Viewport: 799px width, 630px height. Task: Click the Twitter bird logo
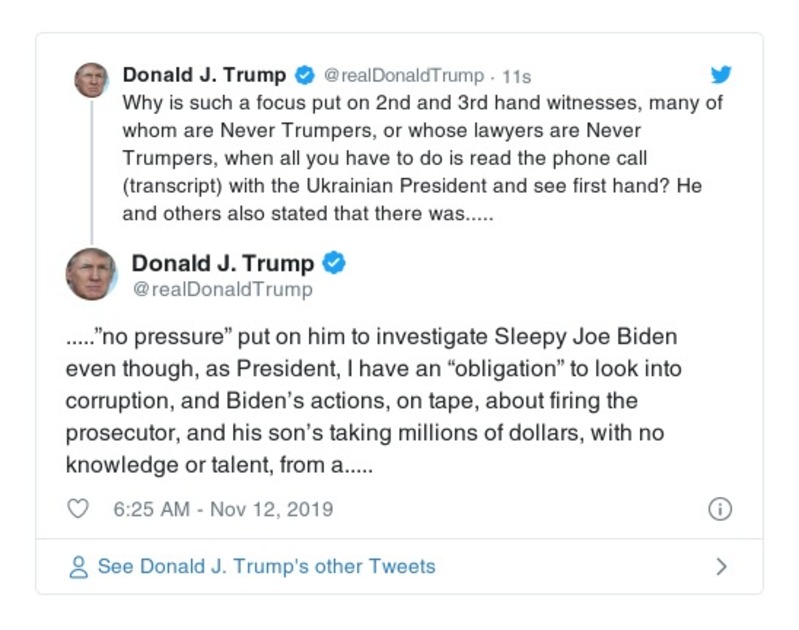[721, 75]
